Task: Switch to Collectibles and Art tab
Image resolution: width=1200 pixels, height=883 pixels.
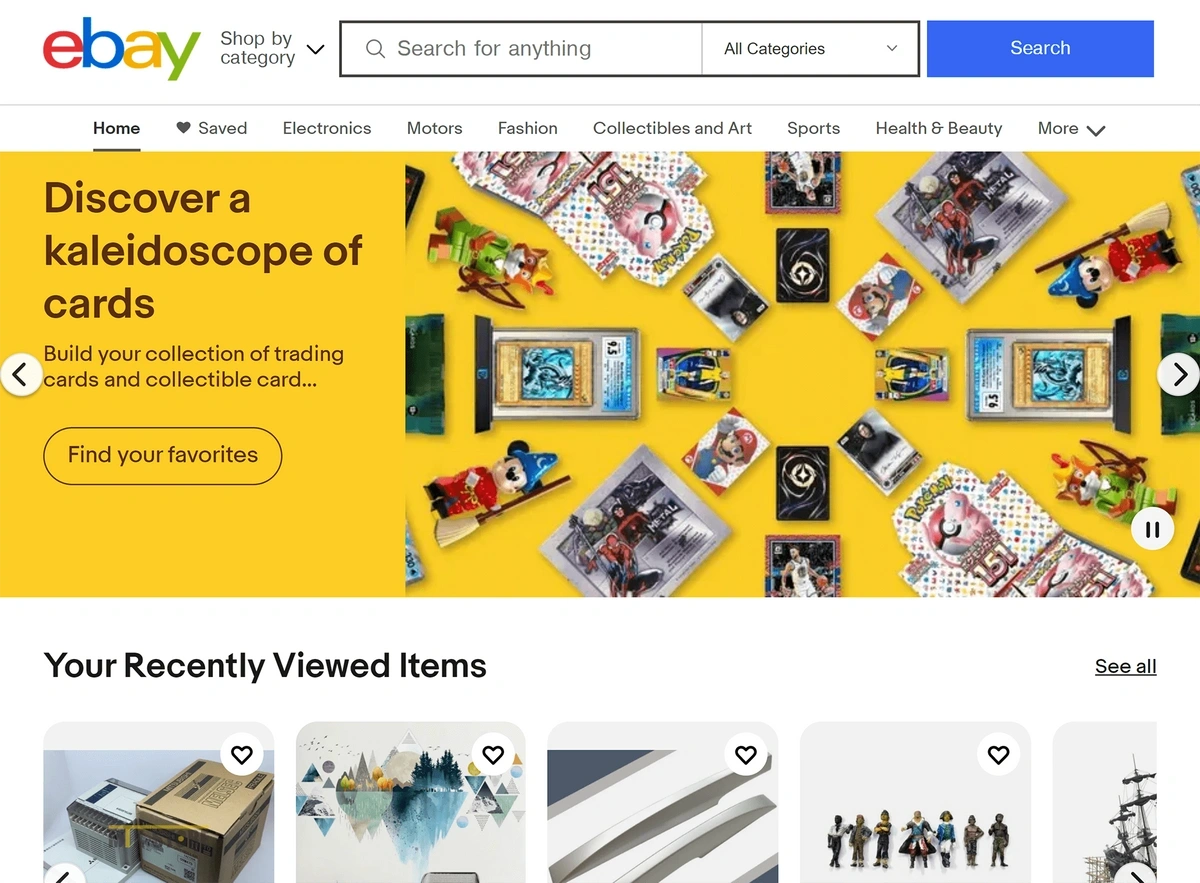Action: (x=672, y=128)
